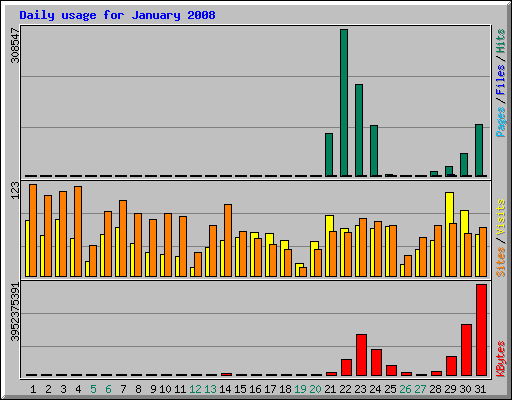This screenshot has height=400, width=512.
Task: Click the red KBytes bar for day 23
Action: 361,355
